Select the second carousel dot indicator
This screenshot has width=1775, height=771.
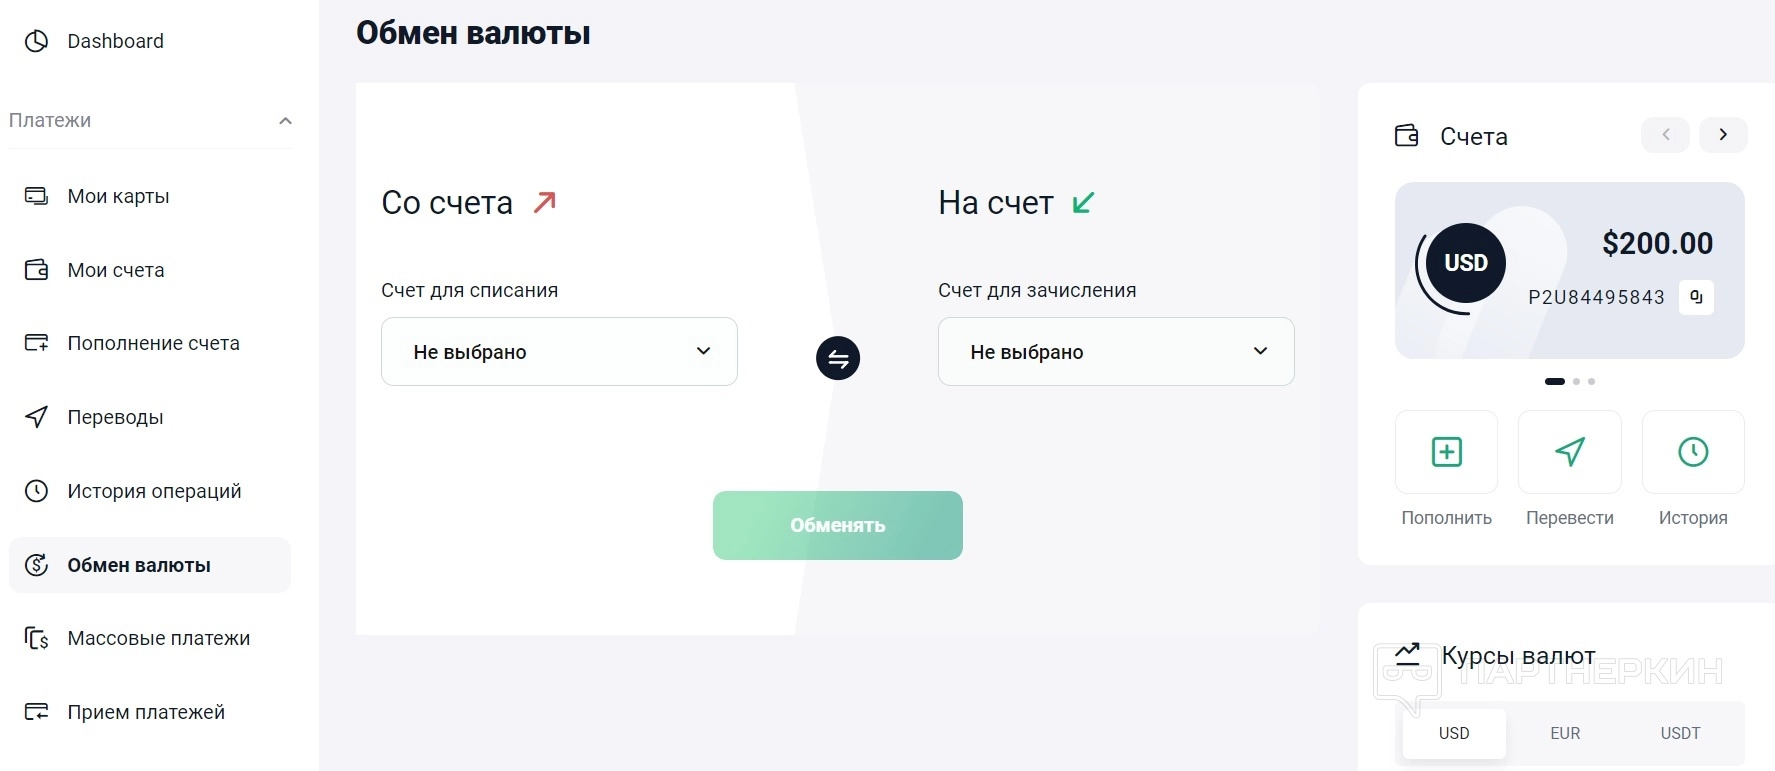(x=1577, y=381)
